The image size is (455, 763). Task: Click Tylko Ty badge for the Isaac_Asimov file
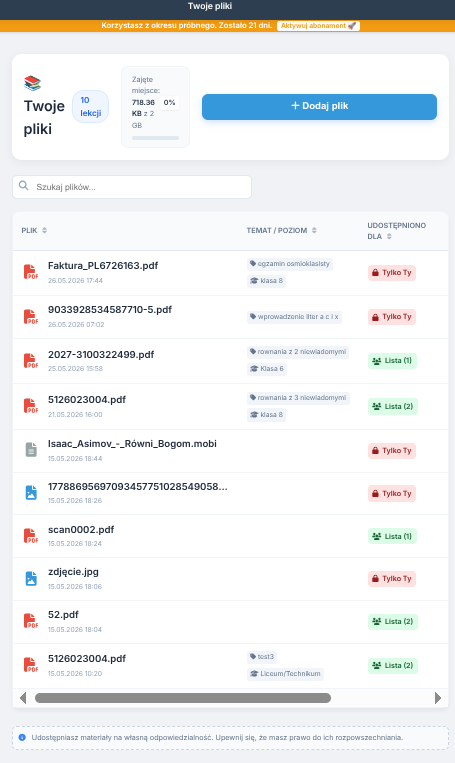[x=392, y=451]
